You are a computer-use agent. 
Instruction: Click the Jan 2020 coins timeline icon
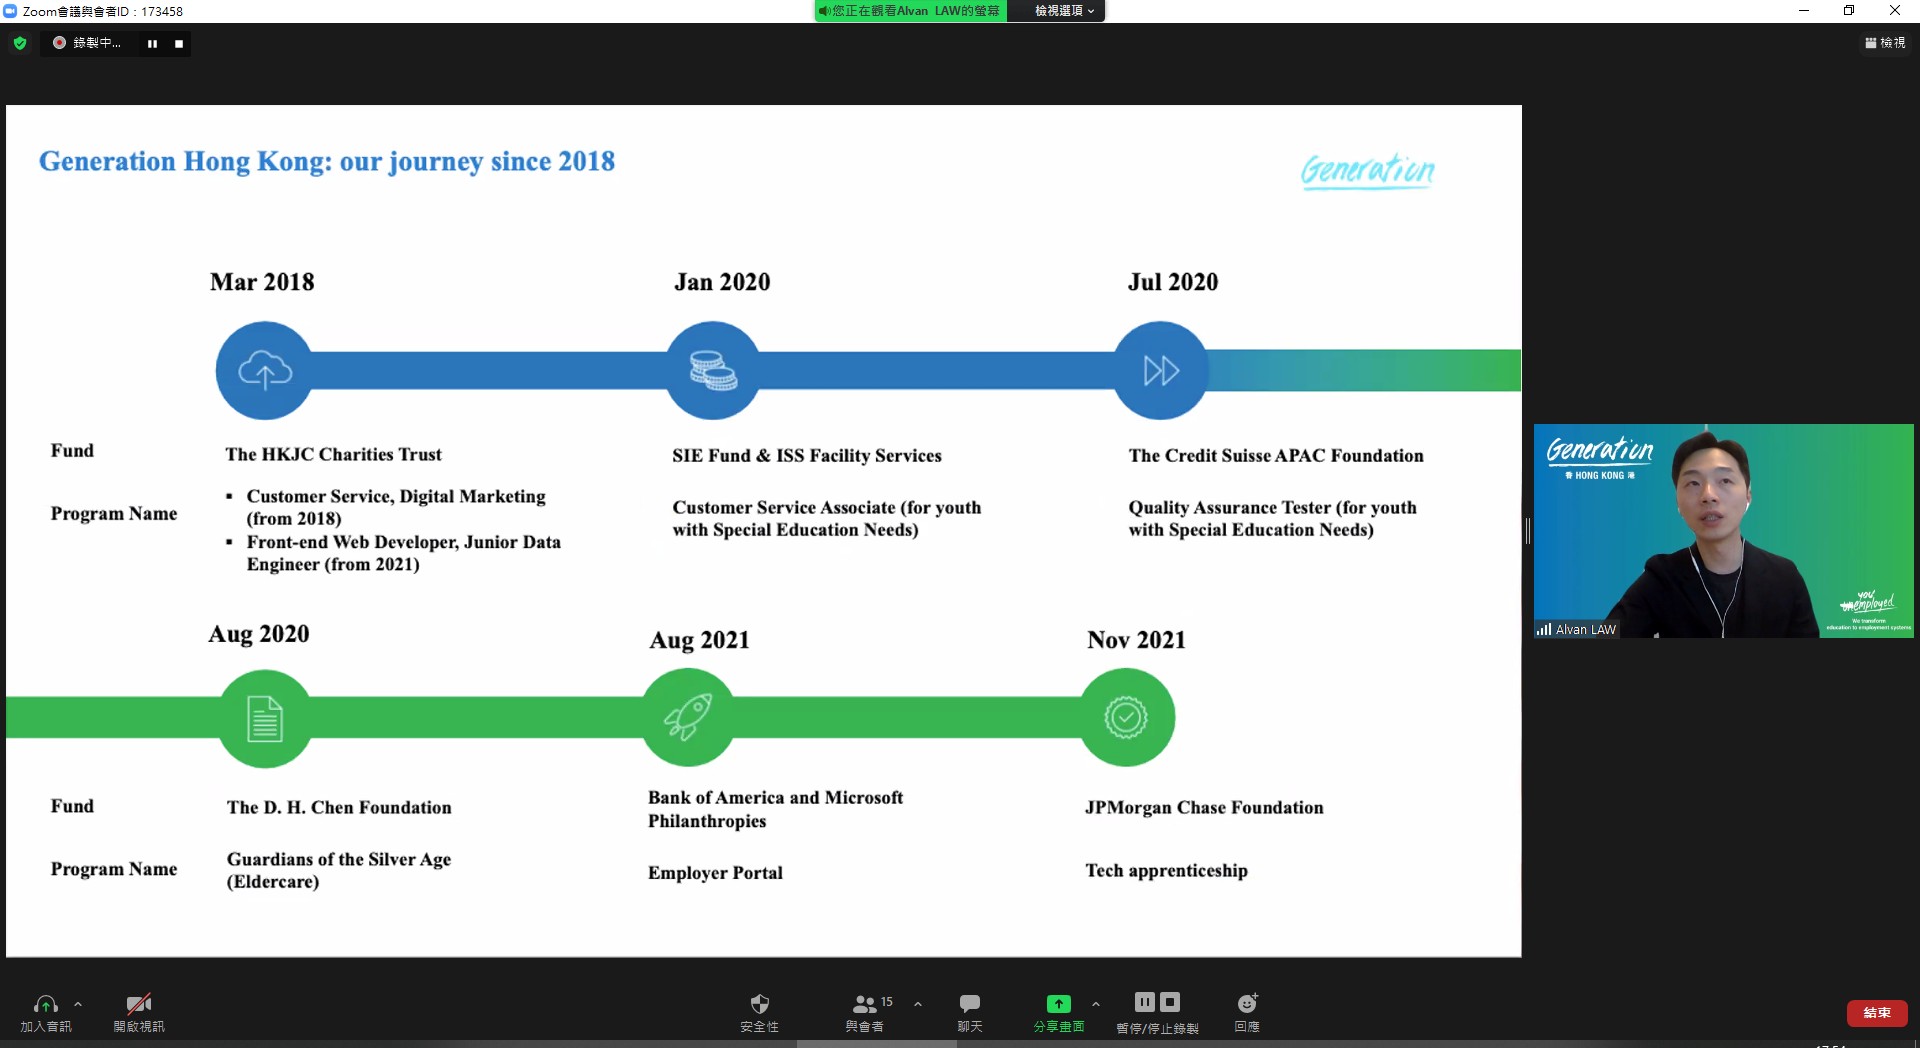pyautogui.click(x=713, y=371)
